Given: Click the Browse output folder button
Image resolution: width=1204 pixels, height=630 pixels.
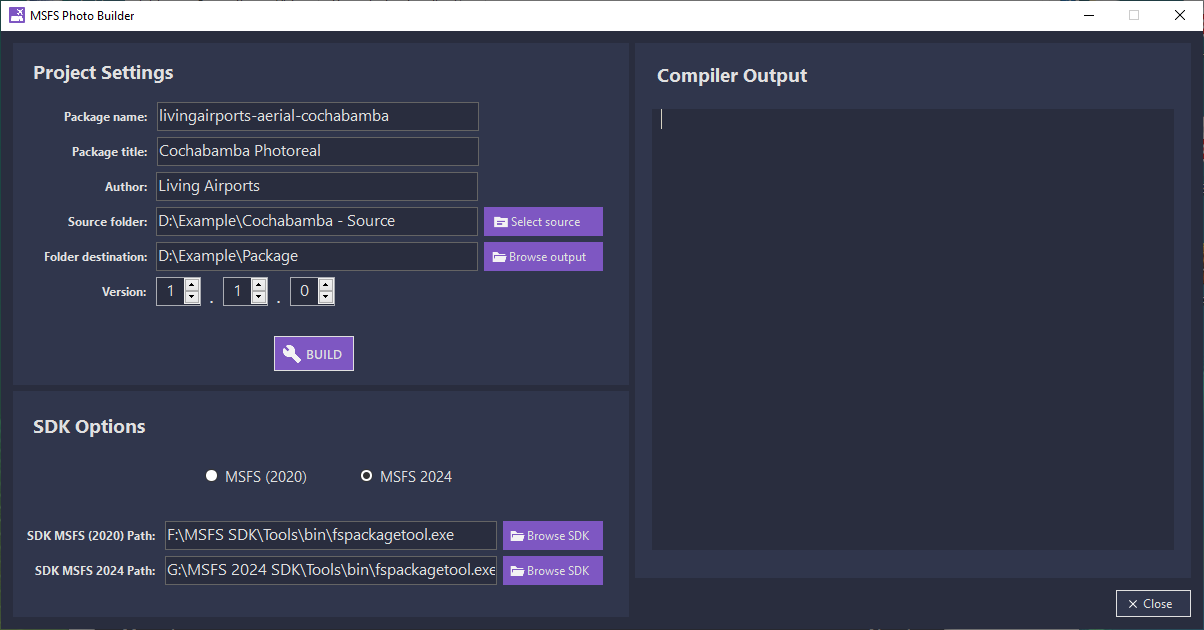Looking at the screenshot, I should coord(543,257).
